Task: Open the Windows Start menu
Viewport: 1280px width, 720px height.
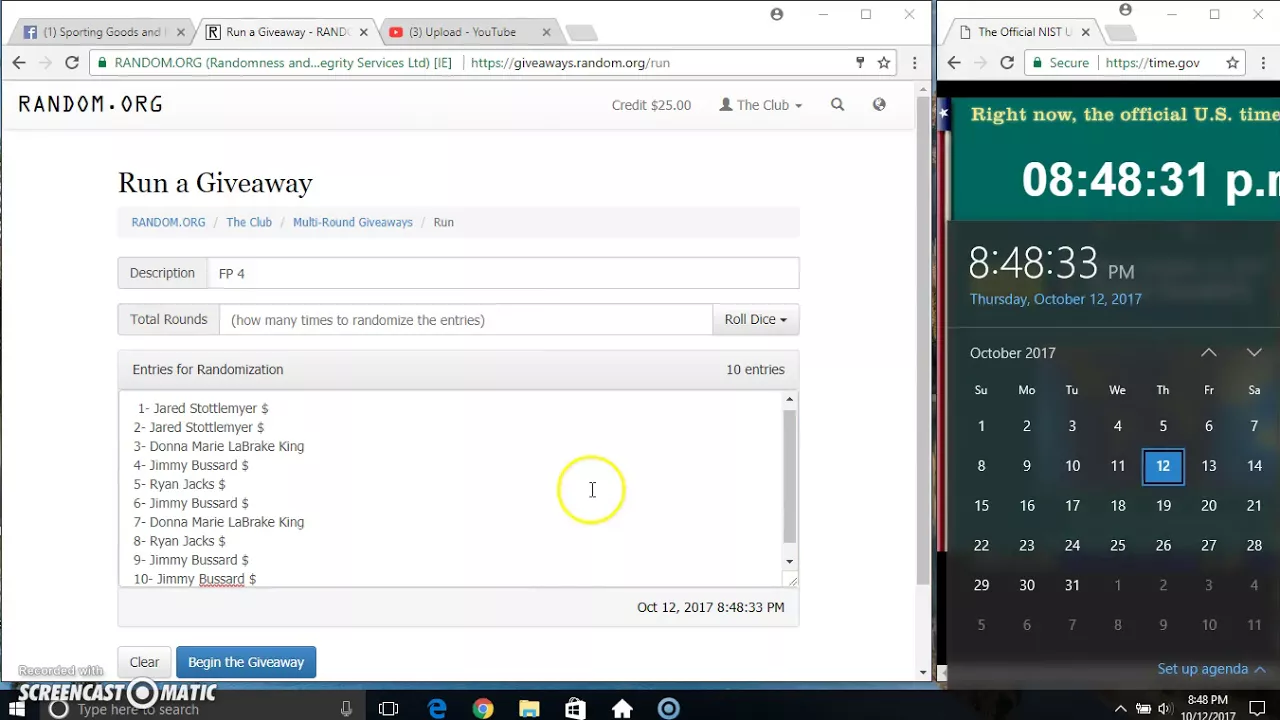Action: (17, 709)
